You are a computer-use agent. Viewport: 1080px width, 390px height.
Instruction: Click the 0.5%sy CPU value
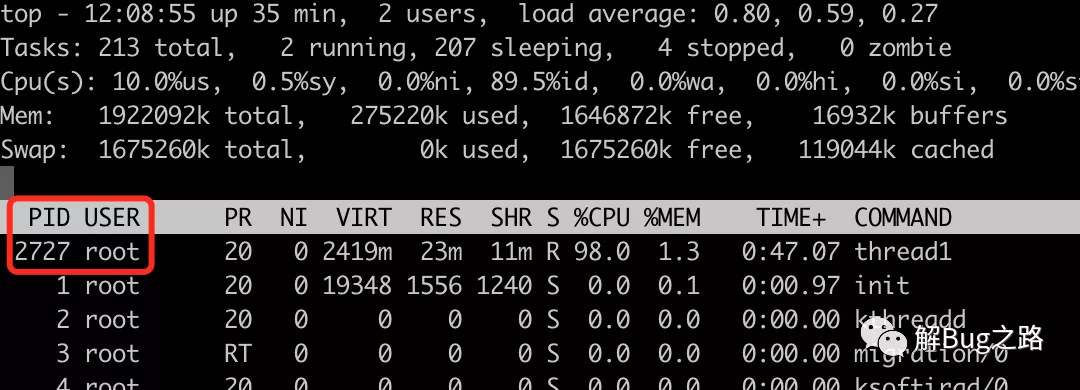(x=294, y=83)
